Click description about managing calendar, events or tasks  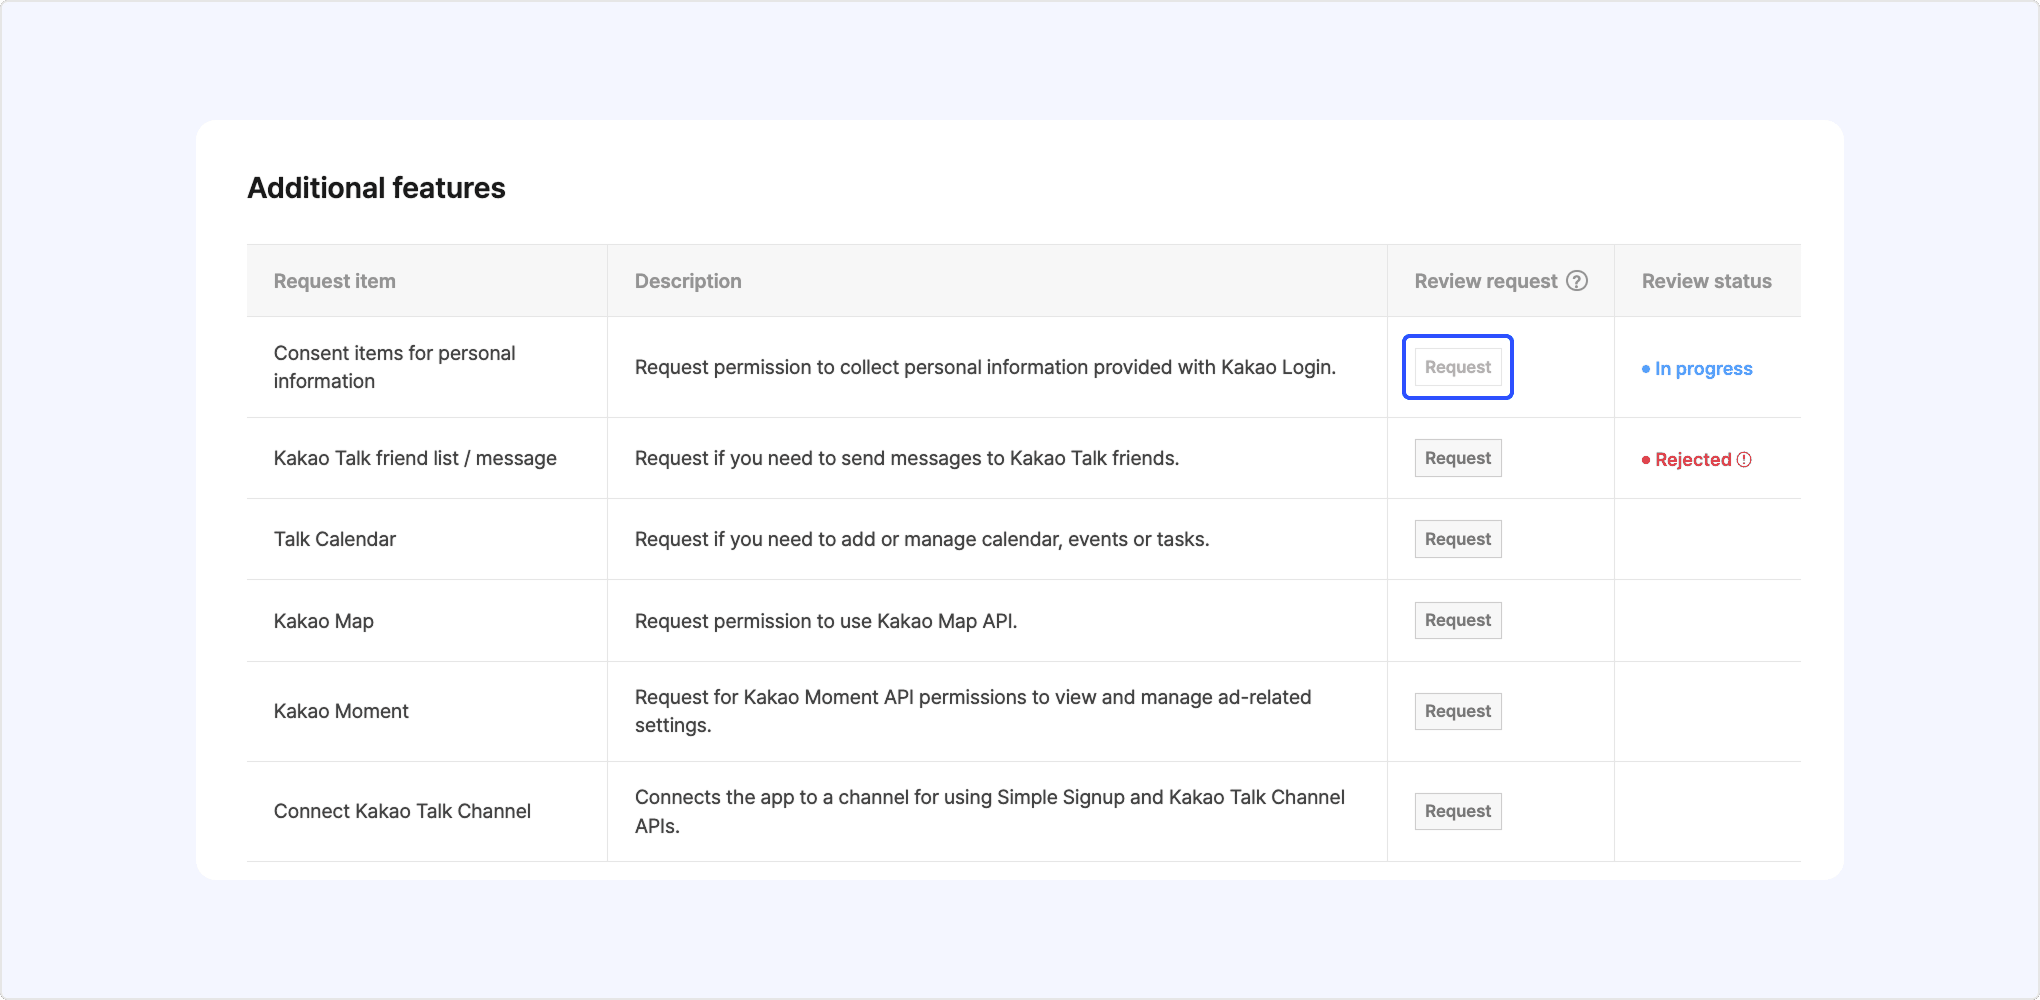coord(922,539)
